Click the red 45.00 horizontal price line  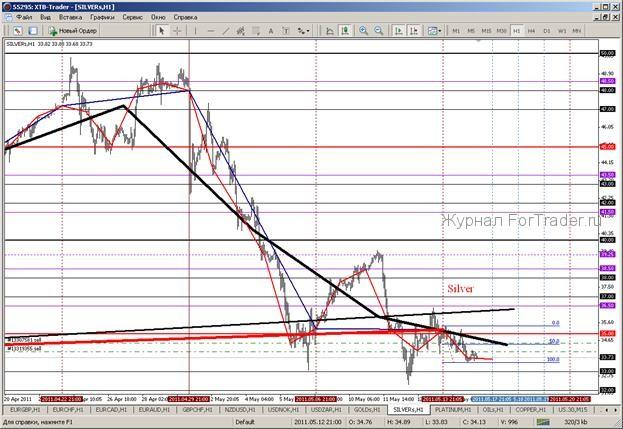[300, 145]
